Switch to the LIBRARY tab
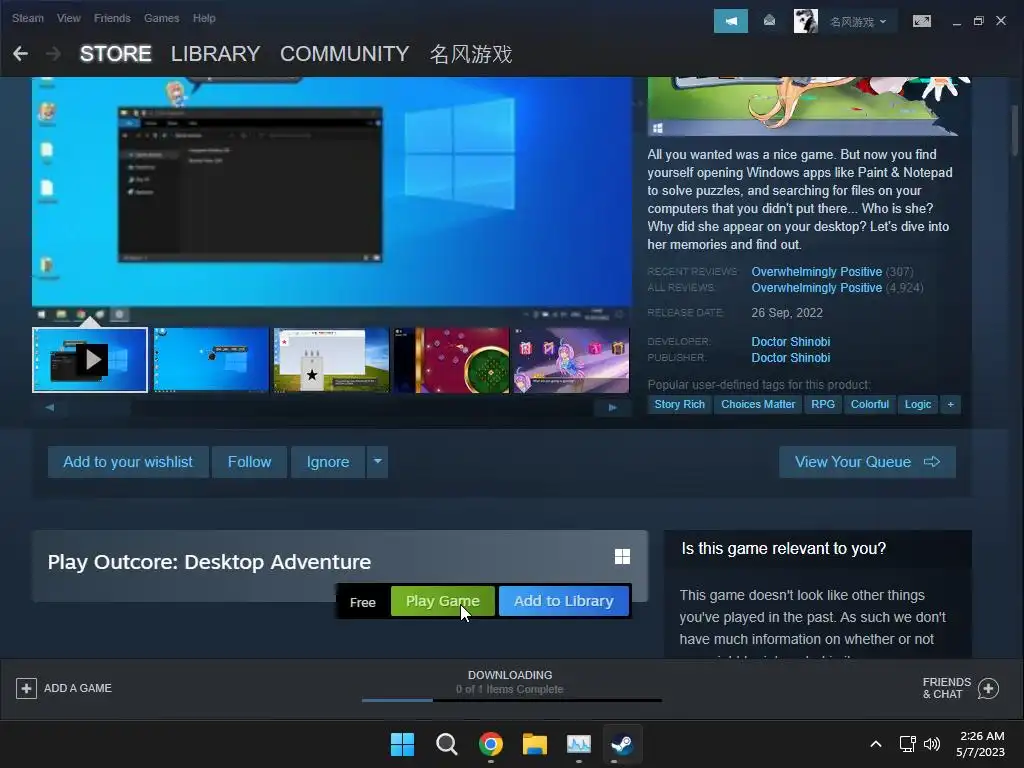The image size is (1024, 768). [216, 54]
